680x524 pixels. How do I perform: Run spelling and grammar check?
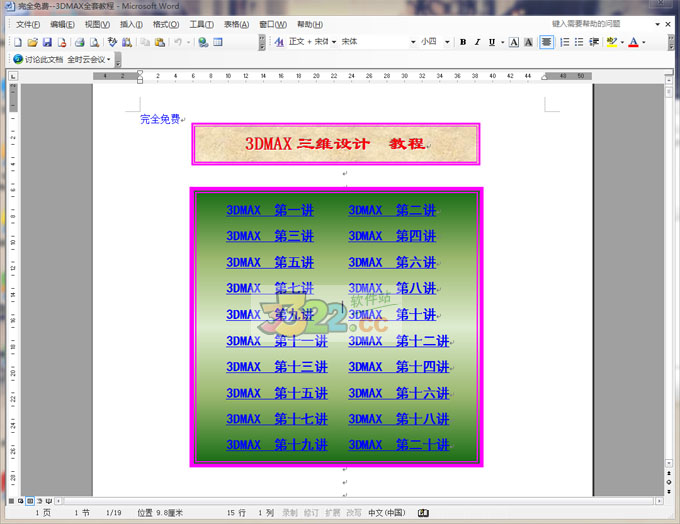pyautogui.click(x=112, y=42)
